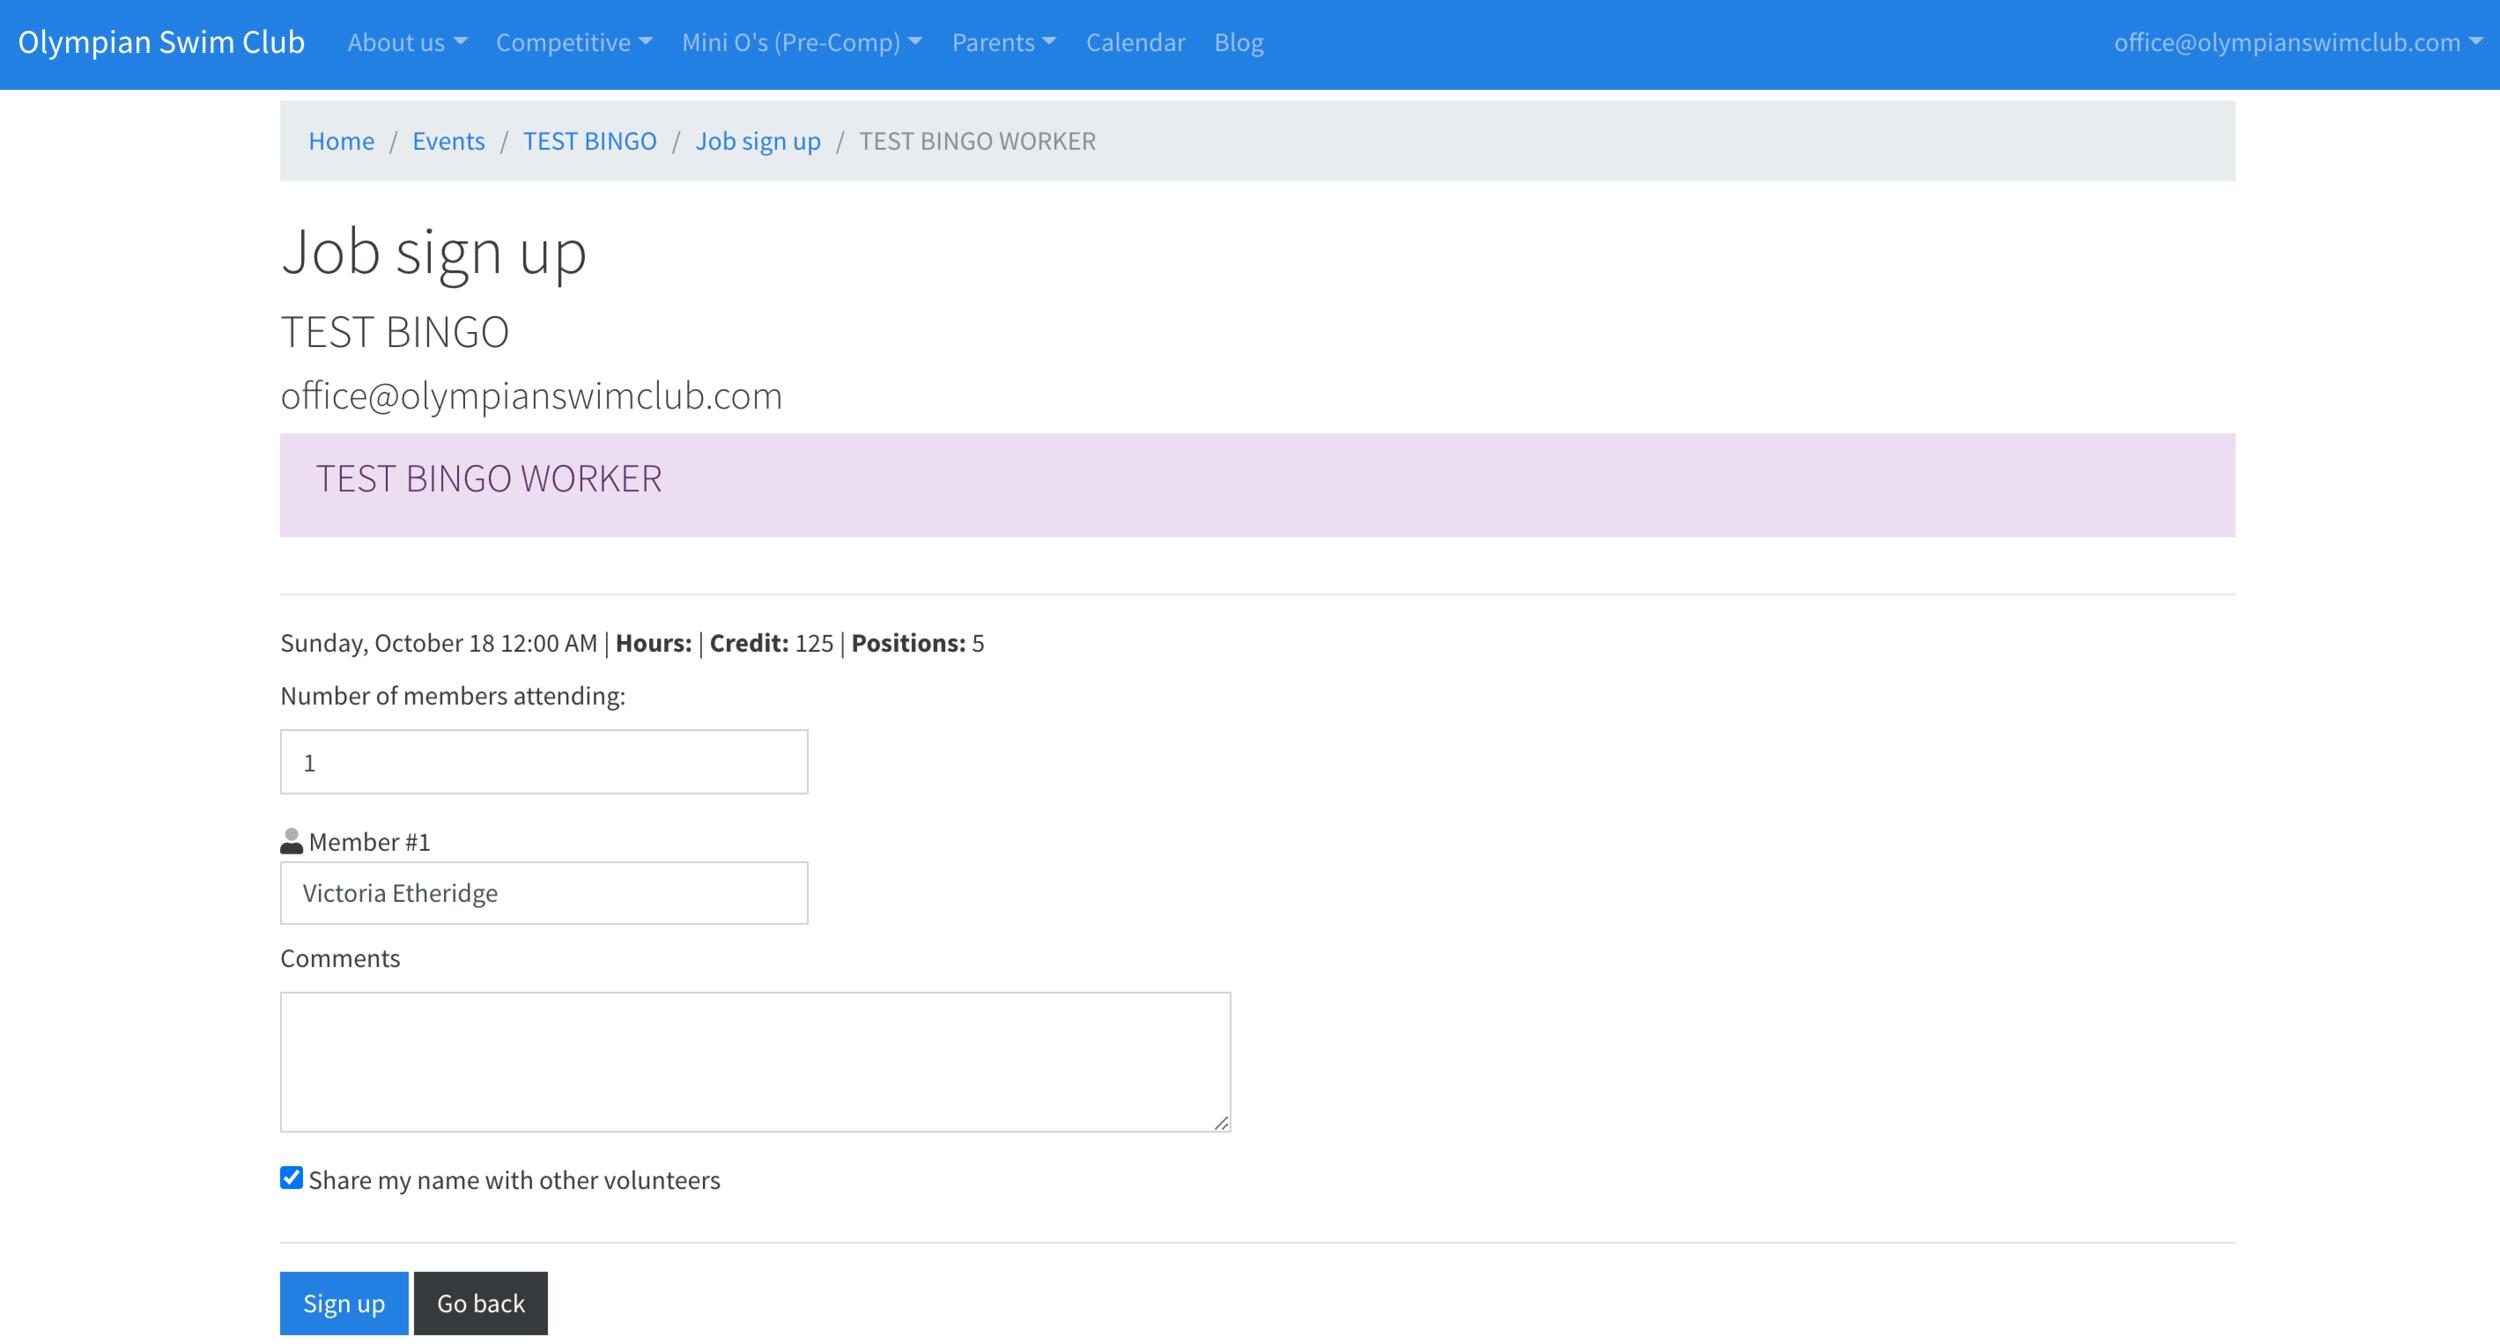Open the Parents dropdown
This screenshot has height=1344, width=2500.
coord(1003,43)
